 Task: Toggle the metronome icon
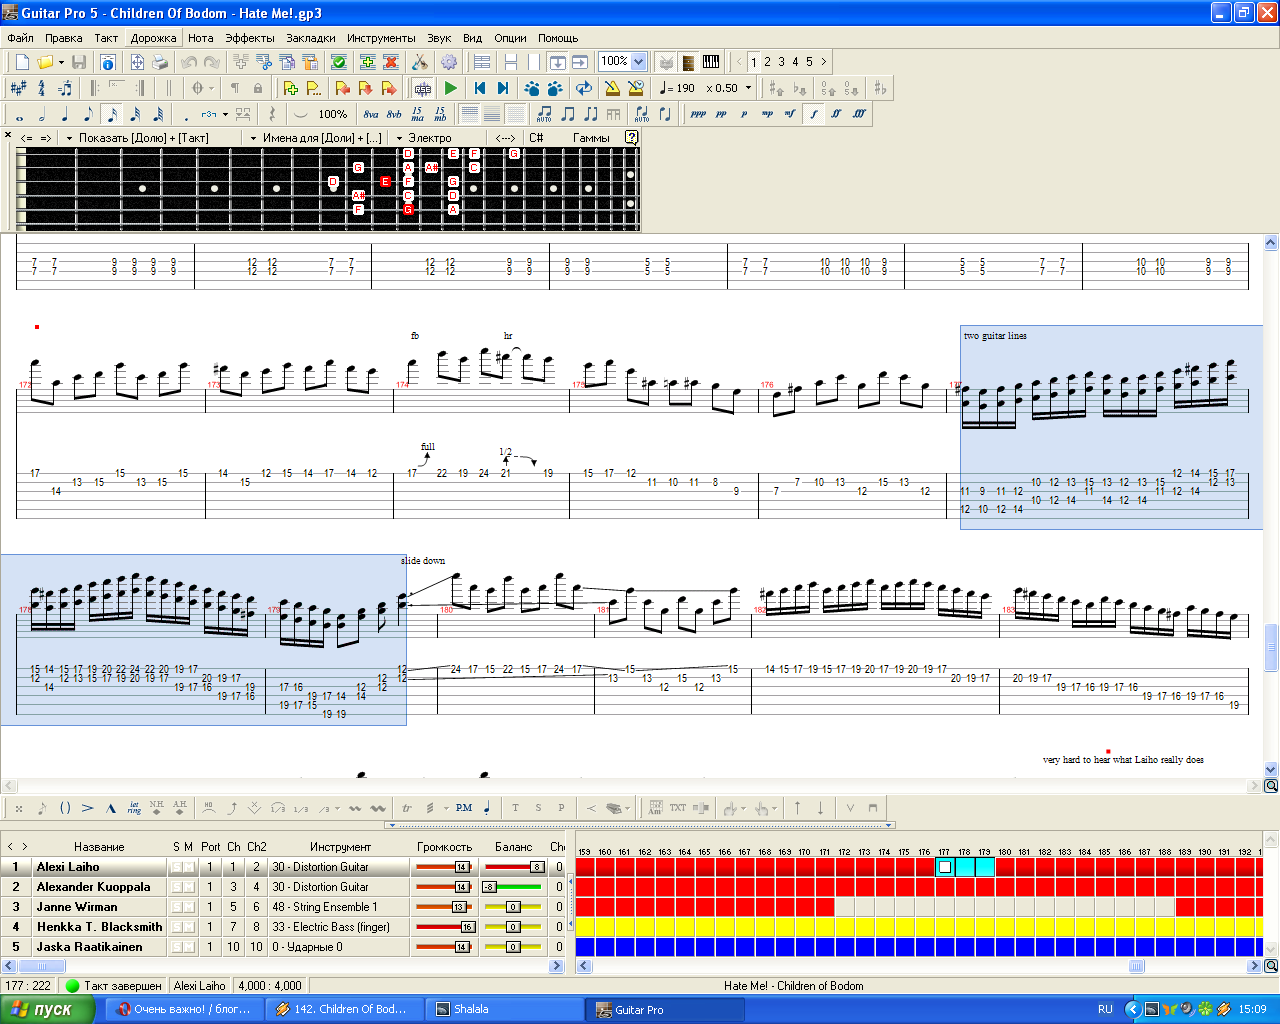point(613,88)
